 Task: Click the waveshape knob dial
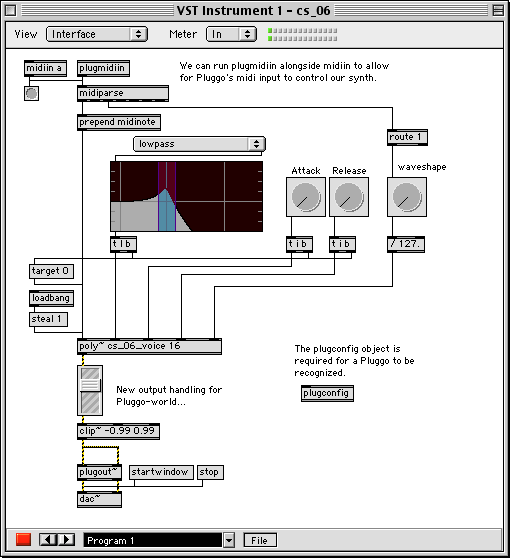407,197
